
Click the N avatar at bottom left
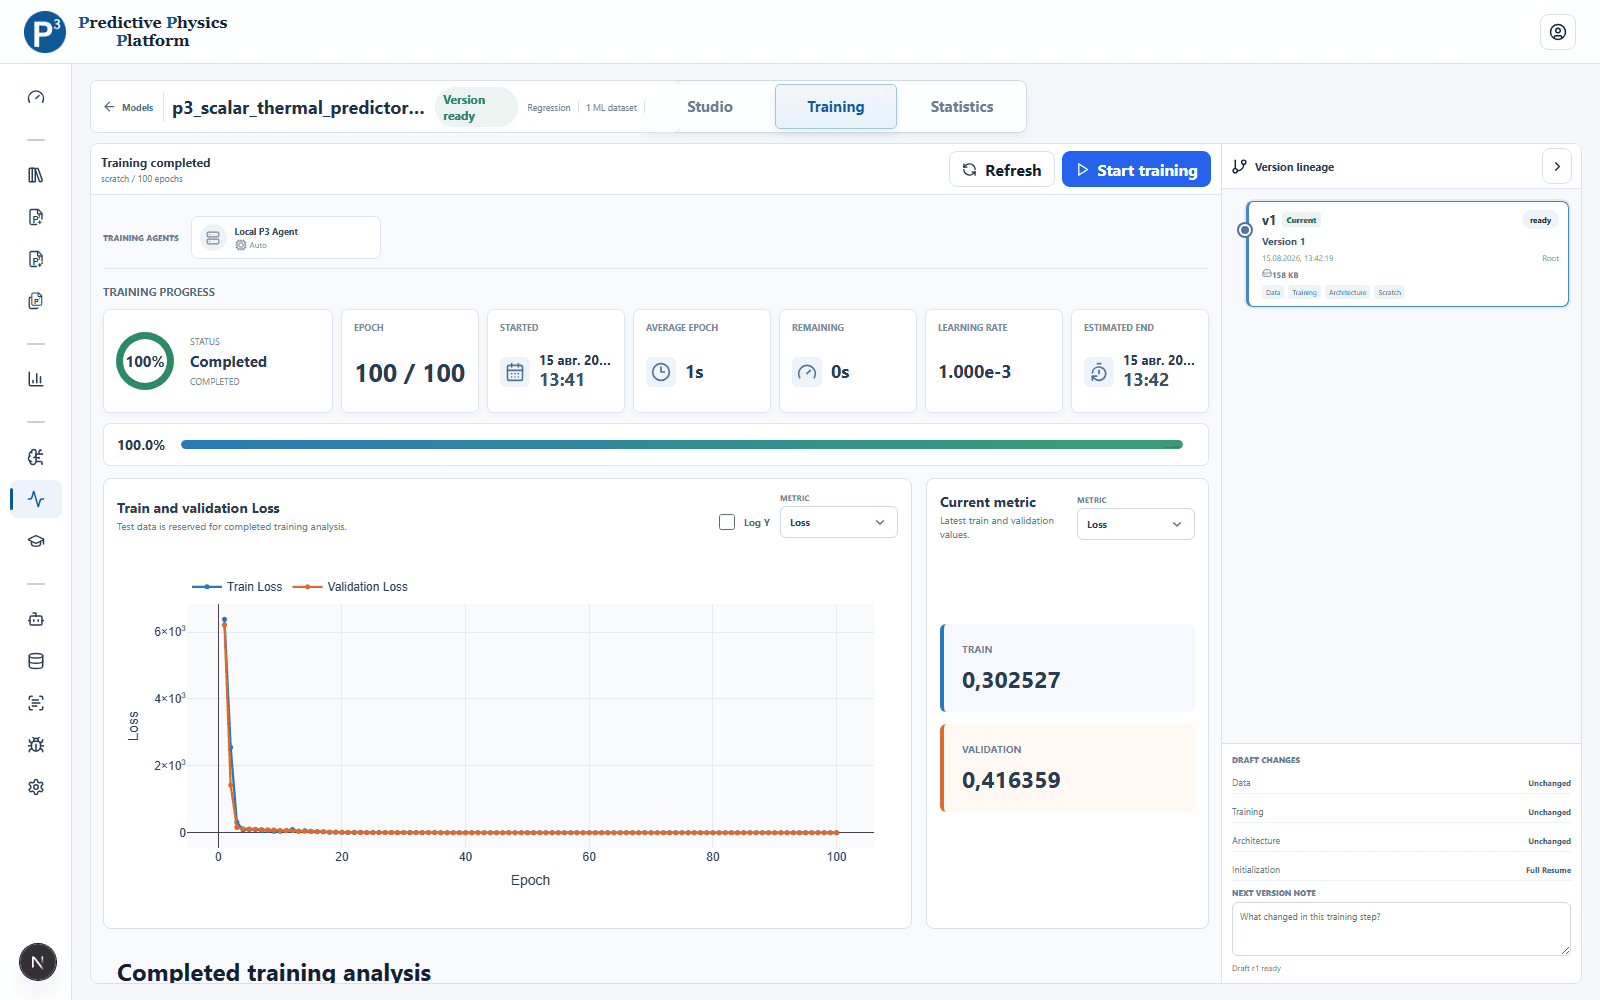[x=38, y=963]
